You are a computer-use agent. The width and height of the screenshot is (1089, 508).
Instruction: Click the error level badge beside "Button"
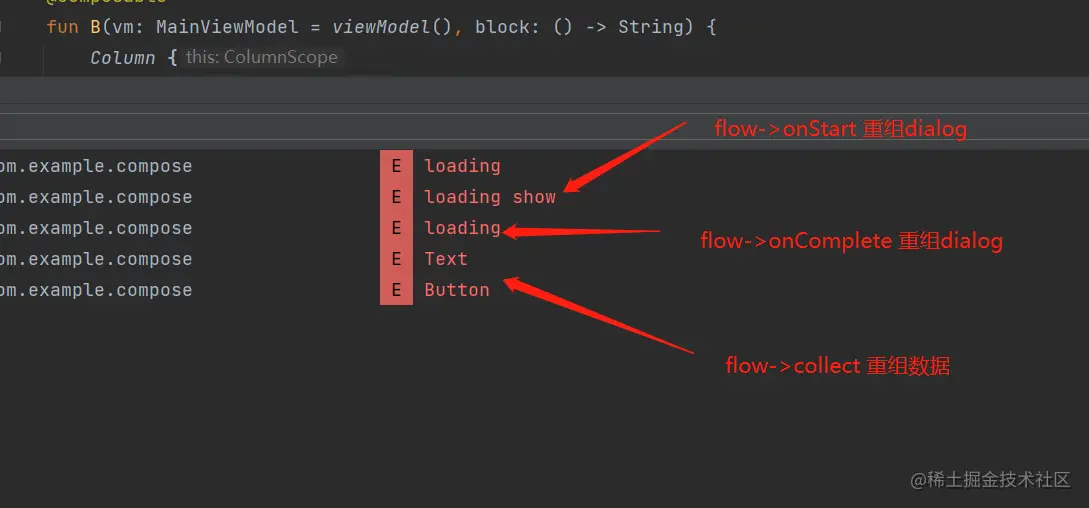pos(396,290)
